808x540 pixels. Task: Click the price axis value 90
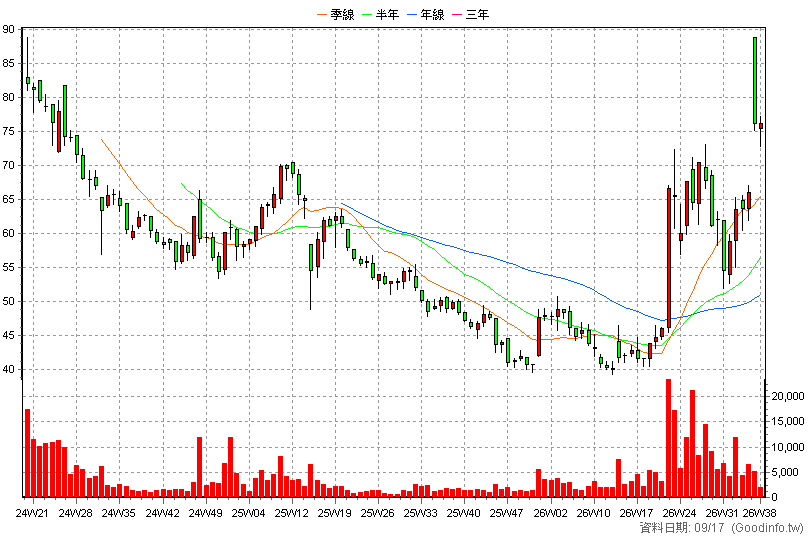[8, 30]
